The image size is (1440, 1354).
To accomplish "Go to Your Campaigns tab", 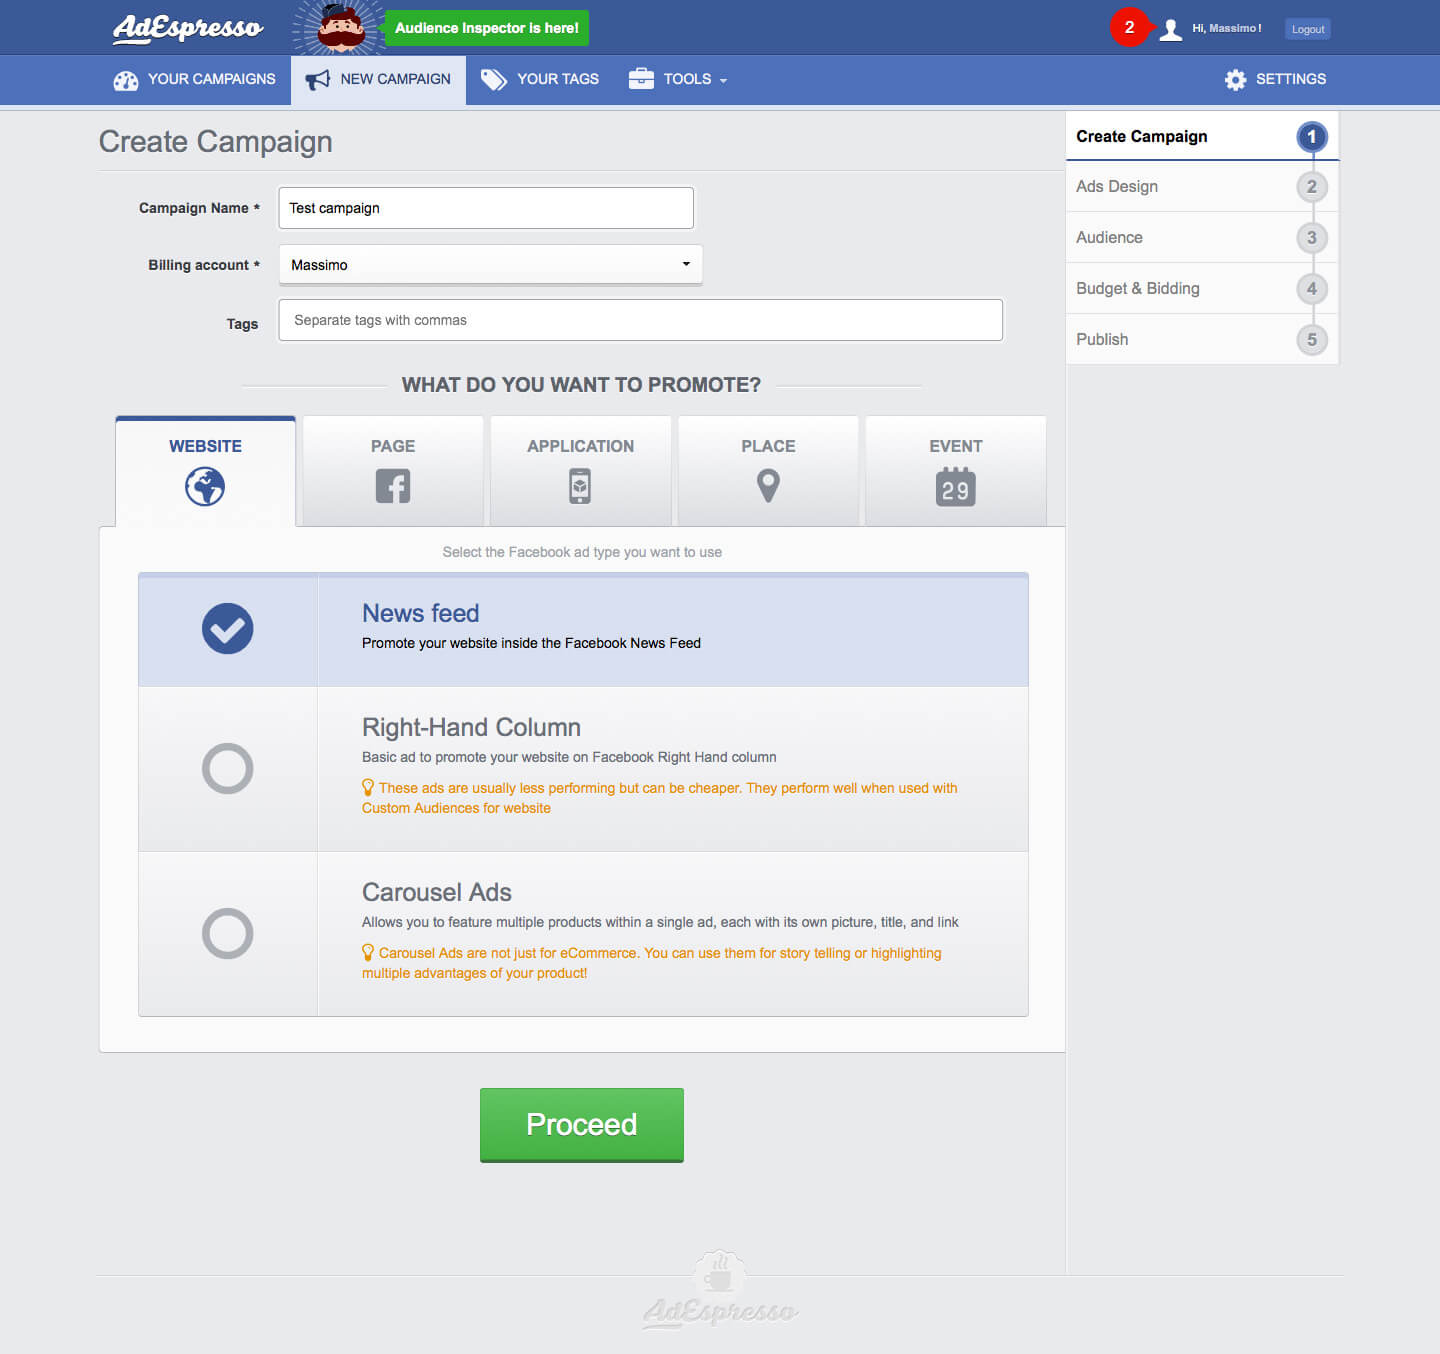I will (x=195, y=80).
